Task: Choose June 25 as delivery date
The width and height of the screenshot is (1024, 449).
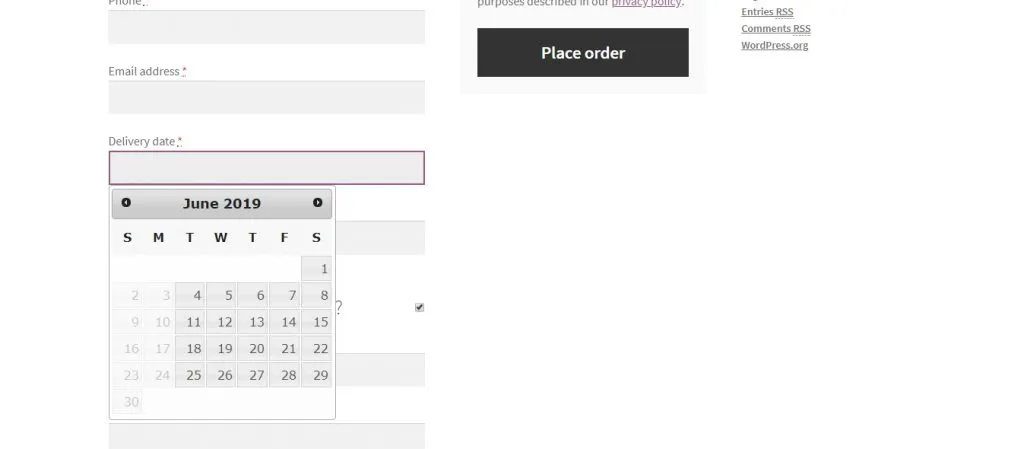Action: [x=190, y=375]
